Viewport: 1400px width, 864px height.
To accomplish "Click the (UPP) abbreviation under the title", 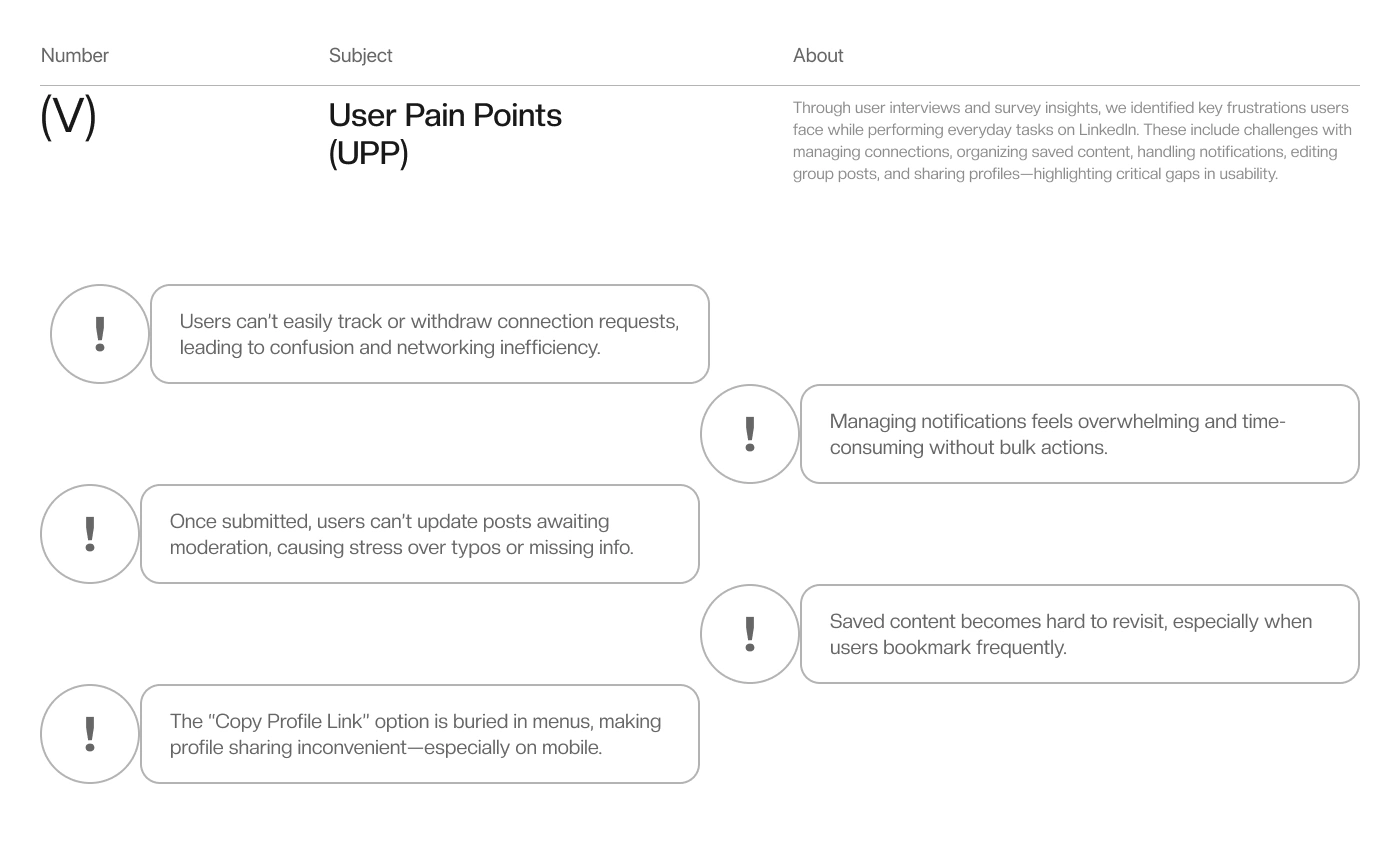I will click(368, 153).
